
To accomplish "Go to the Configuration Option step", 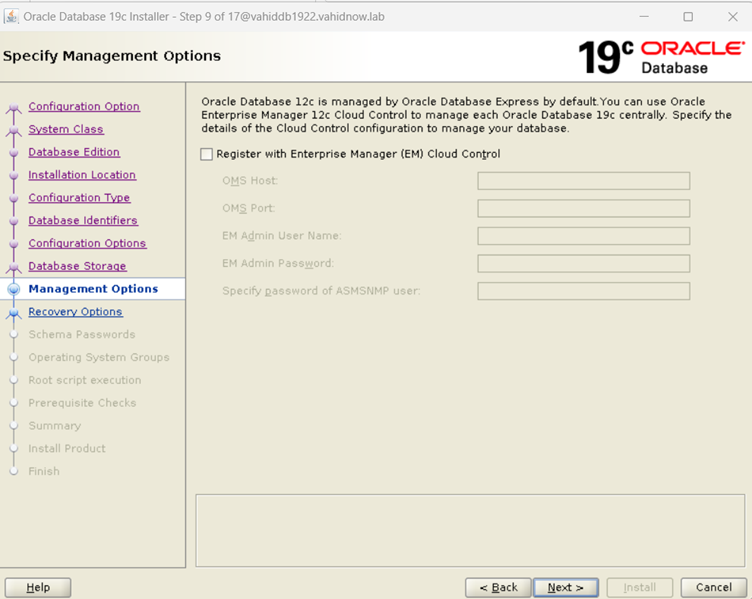I will 84,106.
